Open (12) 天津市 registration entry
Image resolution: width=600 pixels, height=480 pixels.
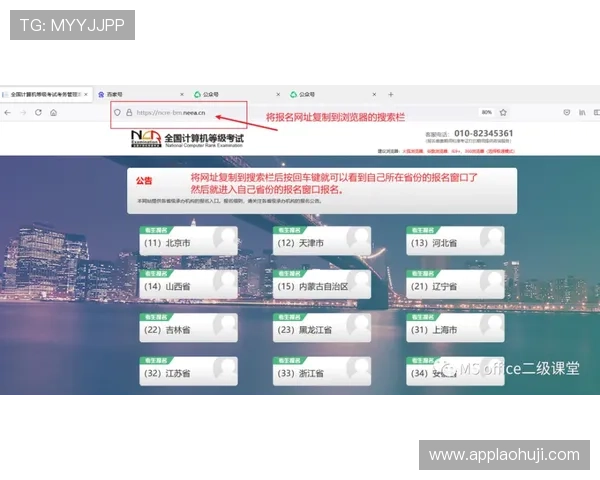[x=322, y=241]
